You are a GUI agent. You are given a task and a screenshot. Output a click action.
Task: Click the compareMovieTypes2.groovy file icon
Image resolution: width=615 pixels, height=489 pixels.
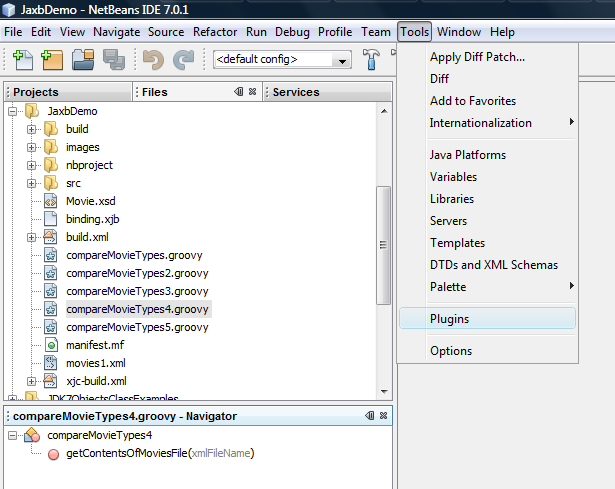point(50,273)
